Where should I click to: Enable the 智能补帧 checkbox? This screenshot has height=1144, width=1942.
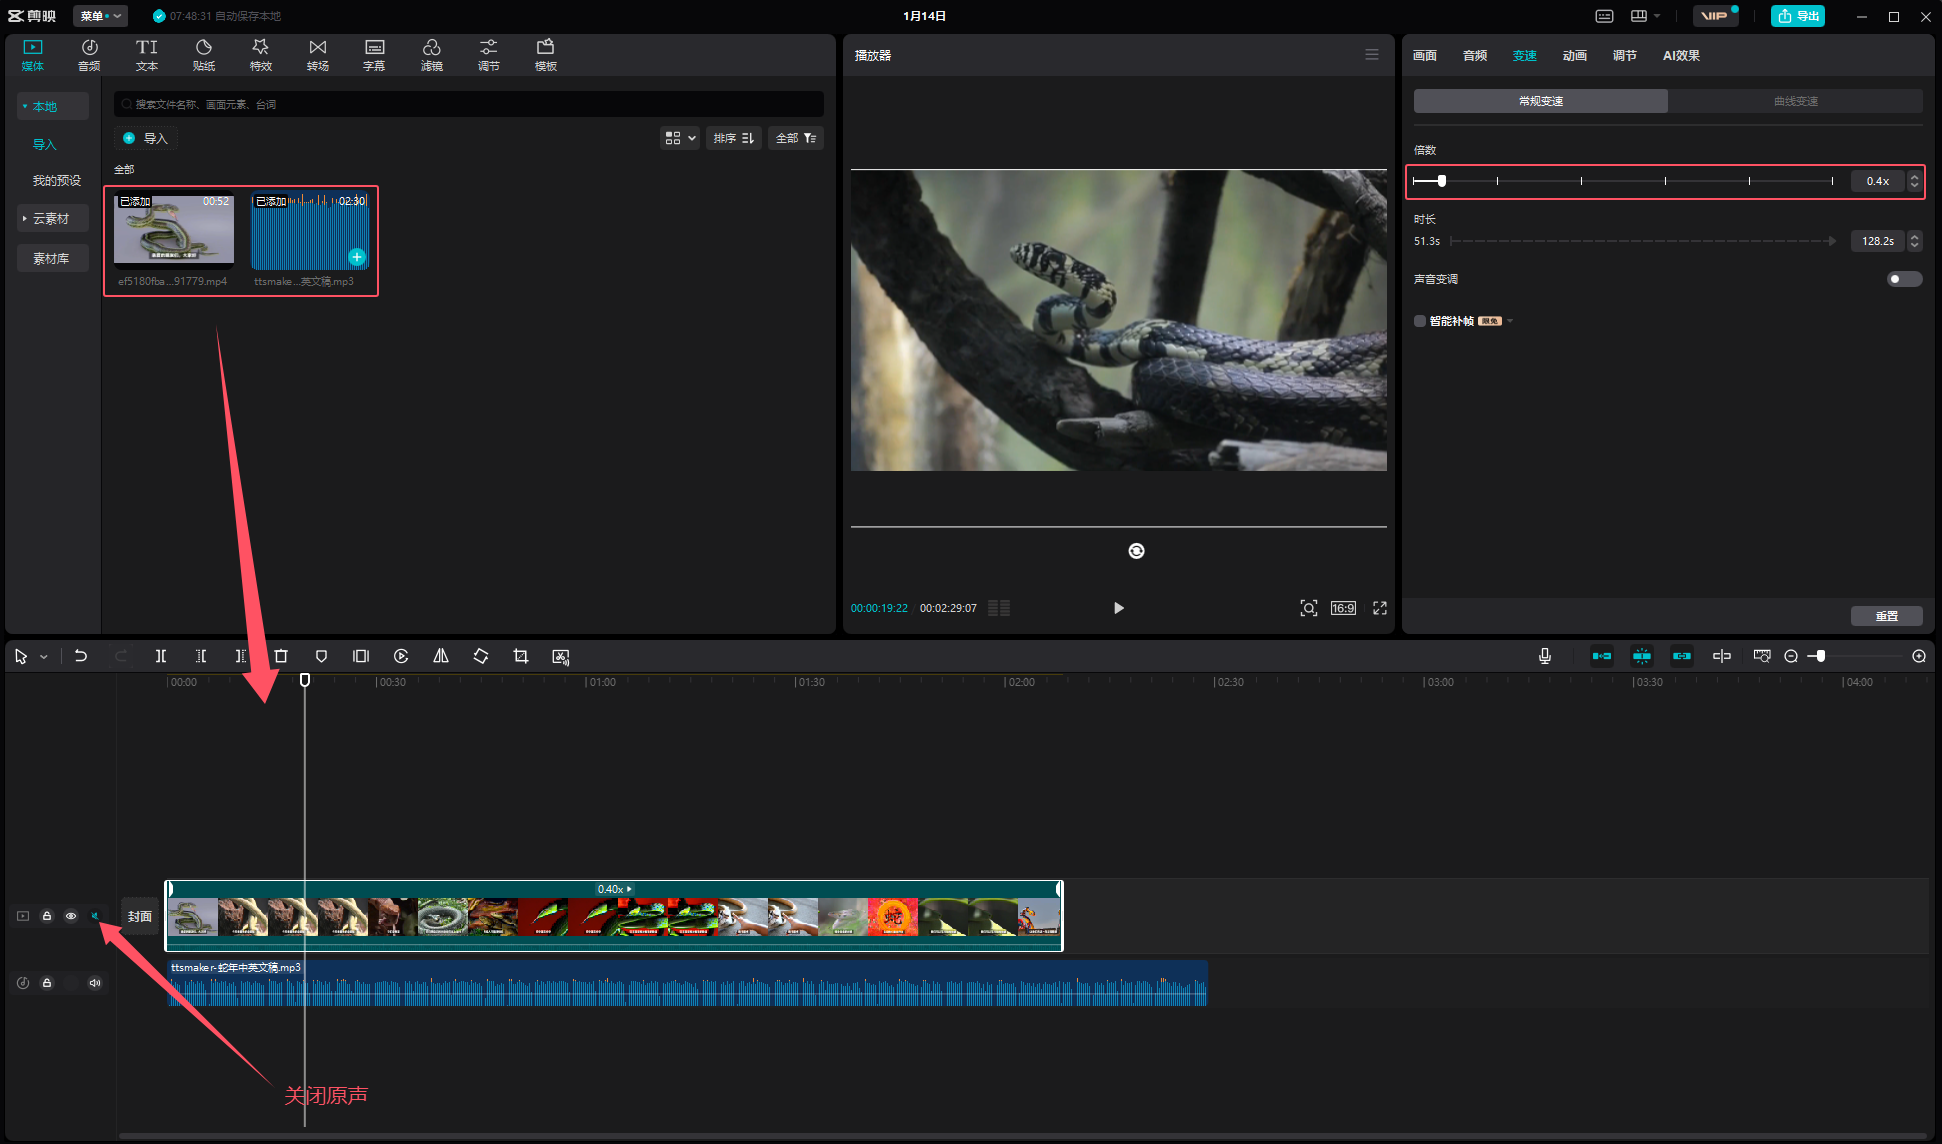pos(1420,321)
